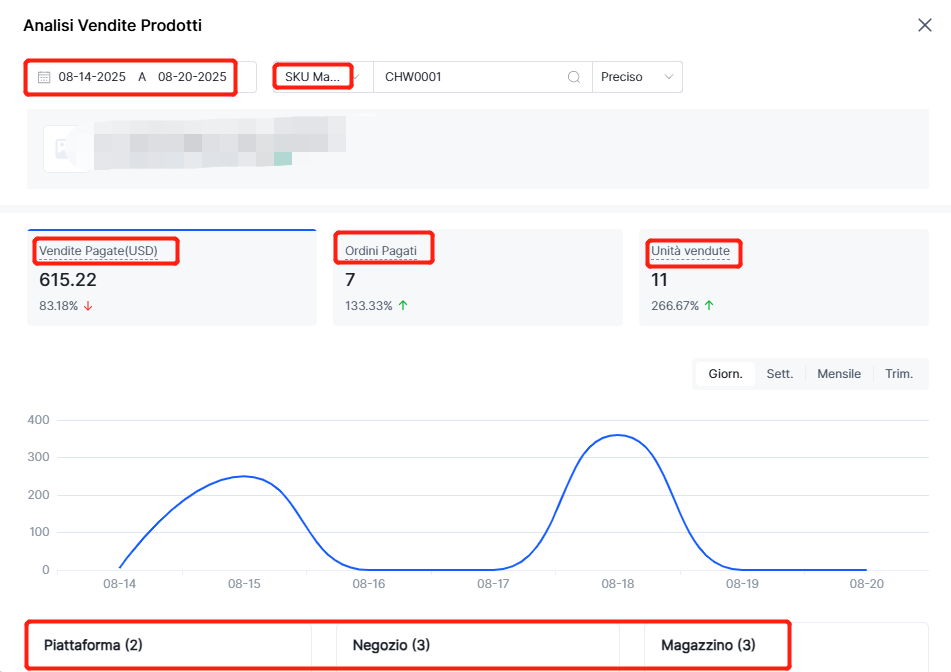Switch chart to Giorn. view
Screen dimensions: 951x672
pyautogui.click(x=725, y=374)
